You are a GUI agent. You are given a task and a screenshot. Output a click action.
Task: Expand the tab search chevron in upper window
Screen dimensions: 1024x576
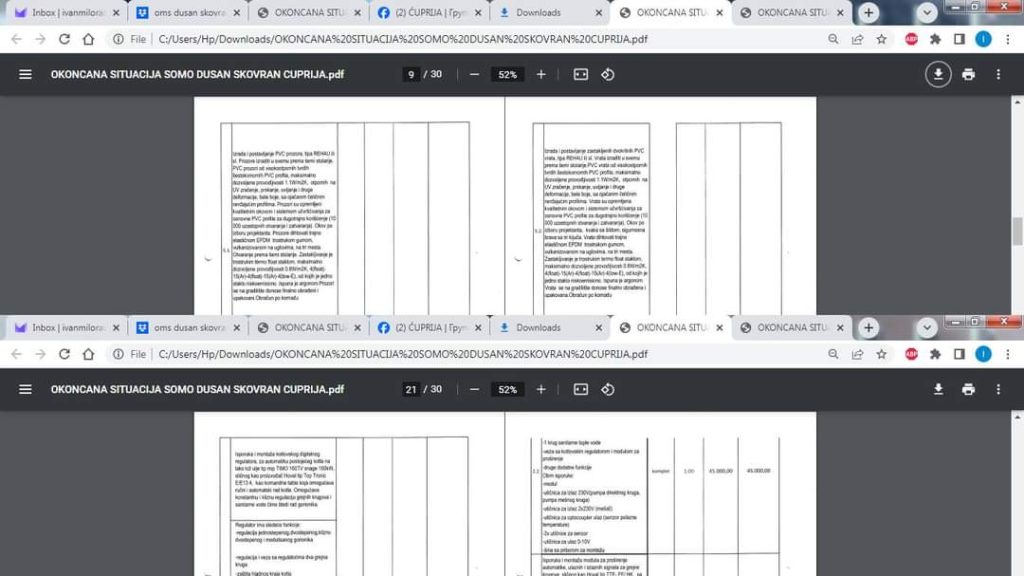(927, 13)
